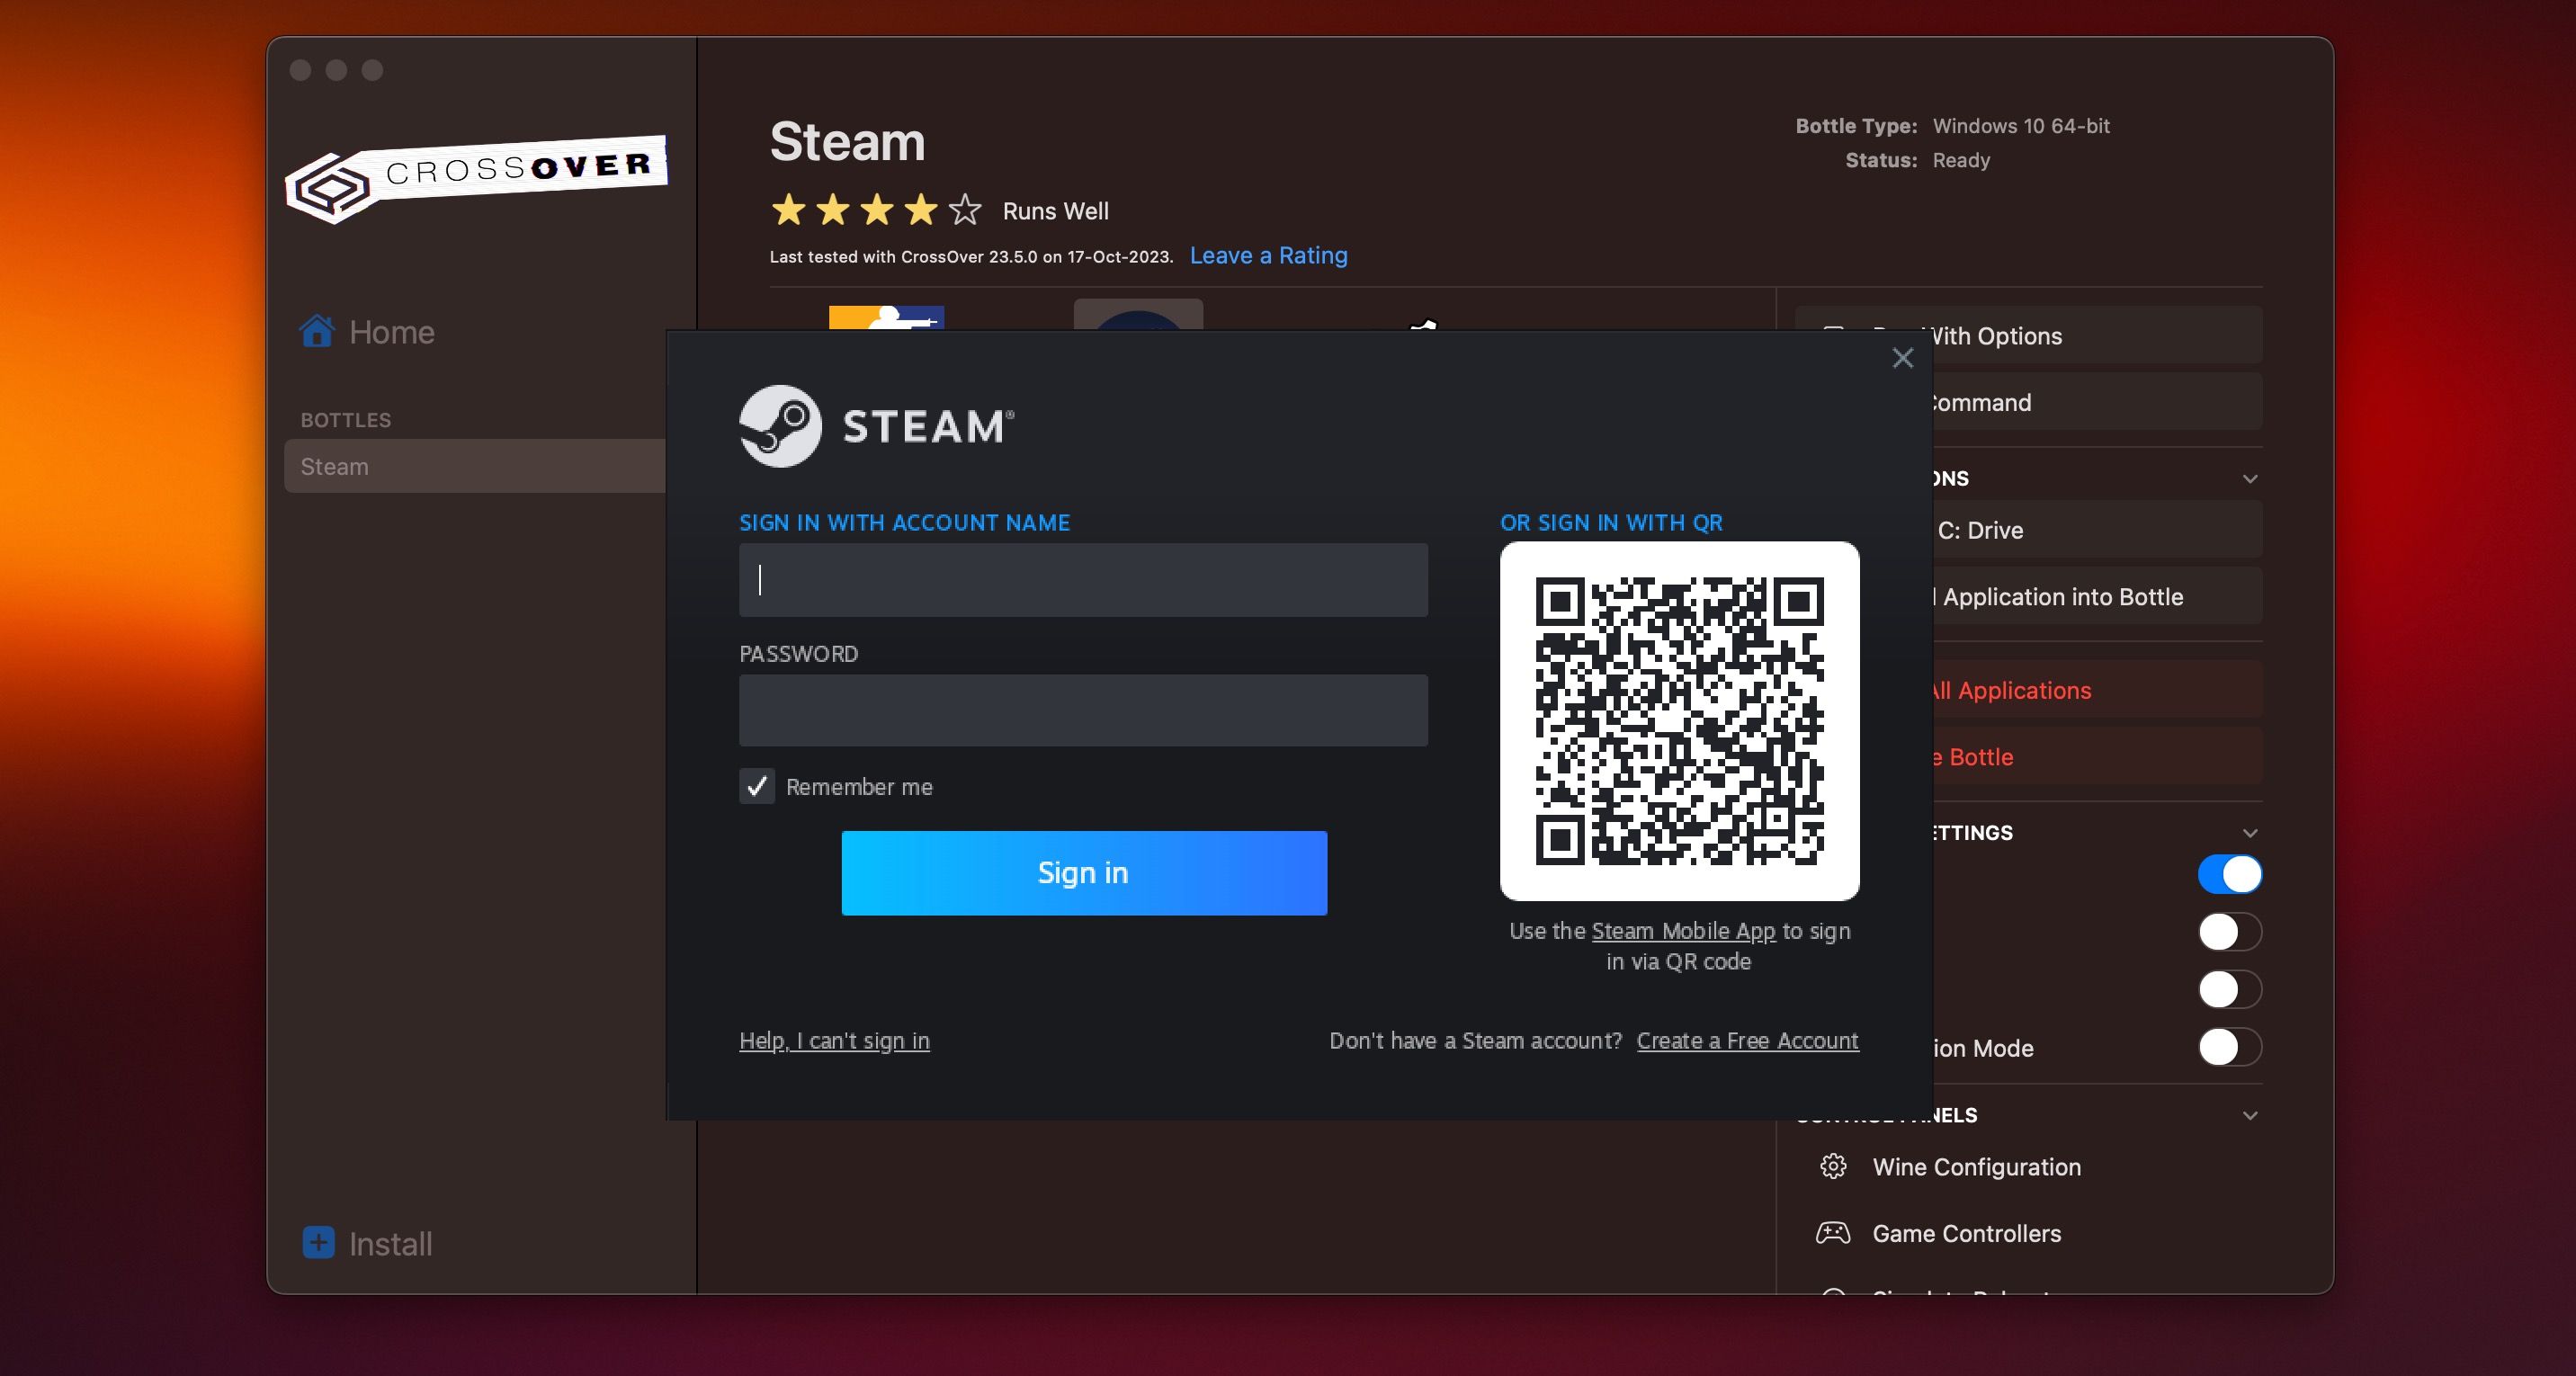Click the Home icon in the sidebar
This screenshot has height=1376, width=2576.
point(317,331)
